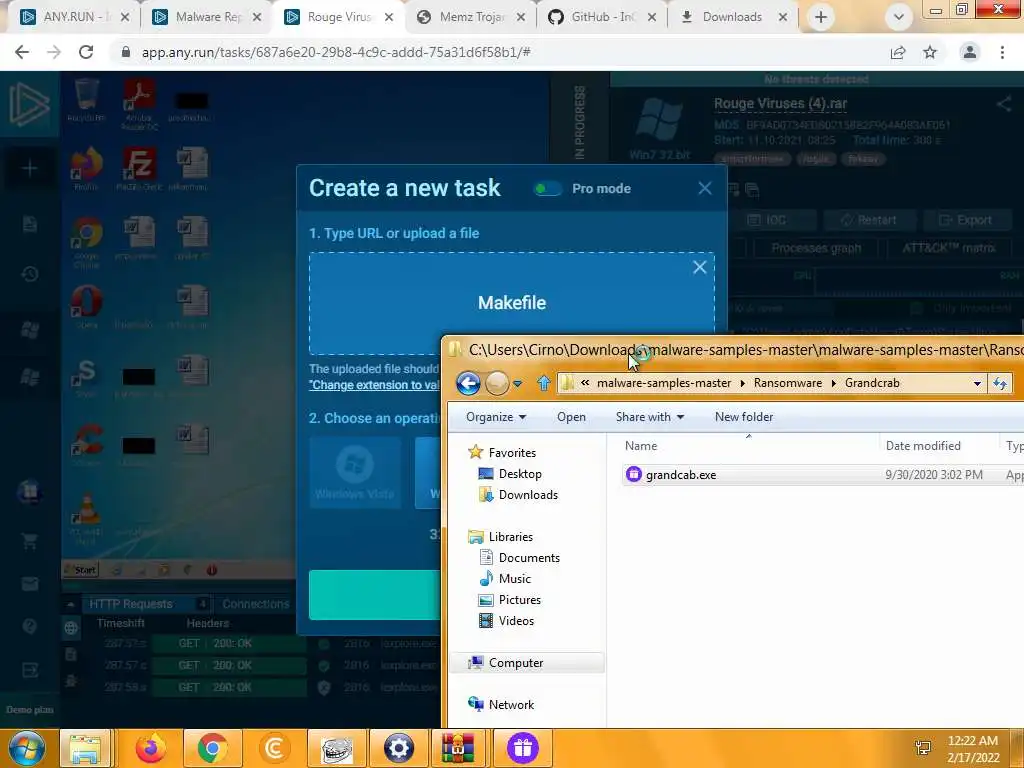
Task: Click the new task plus icon in sidebar
Action: click(x=29, y=169)
